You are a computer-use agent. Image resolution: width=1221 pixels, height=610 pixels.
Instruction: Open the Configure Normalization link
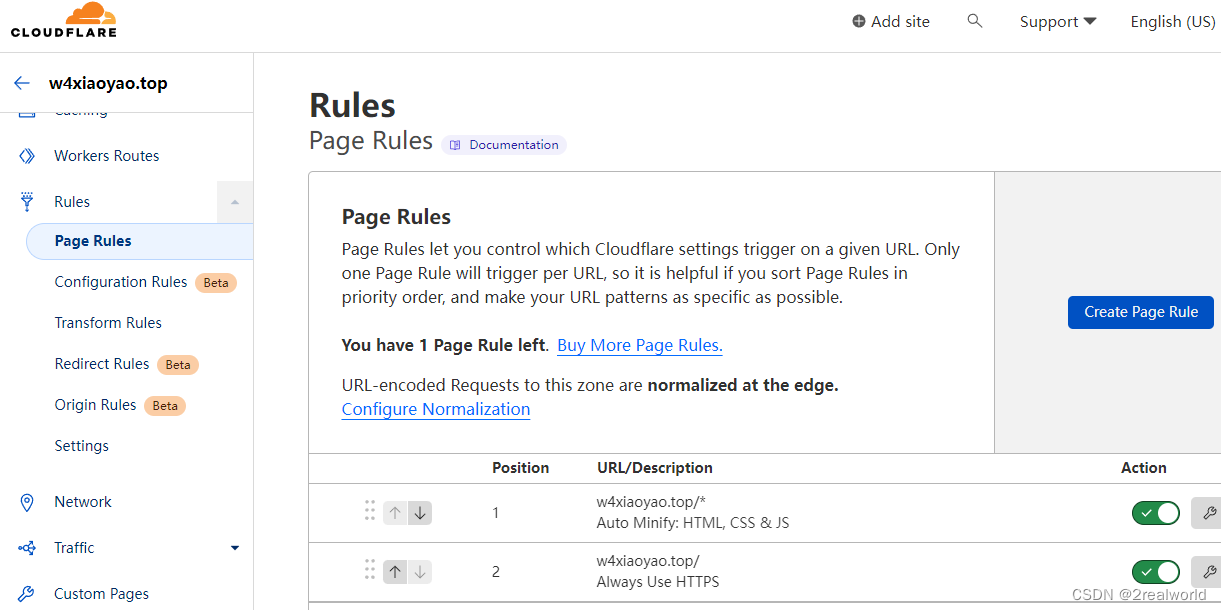(436, 409)
